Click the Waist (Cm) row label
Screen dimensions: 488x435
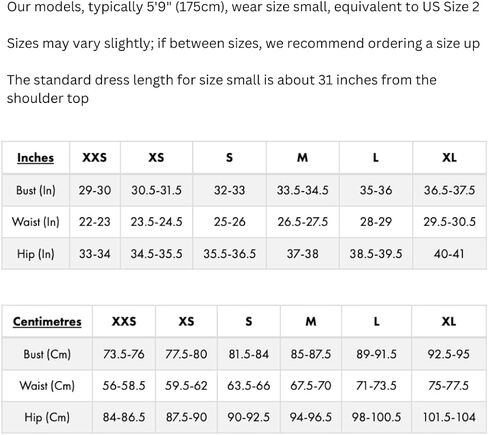point(47,386)
